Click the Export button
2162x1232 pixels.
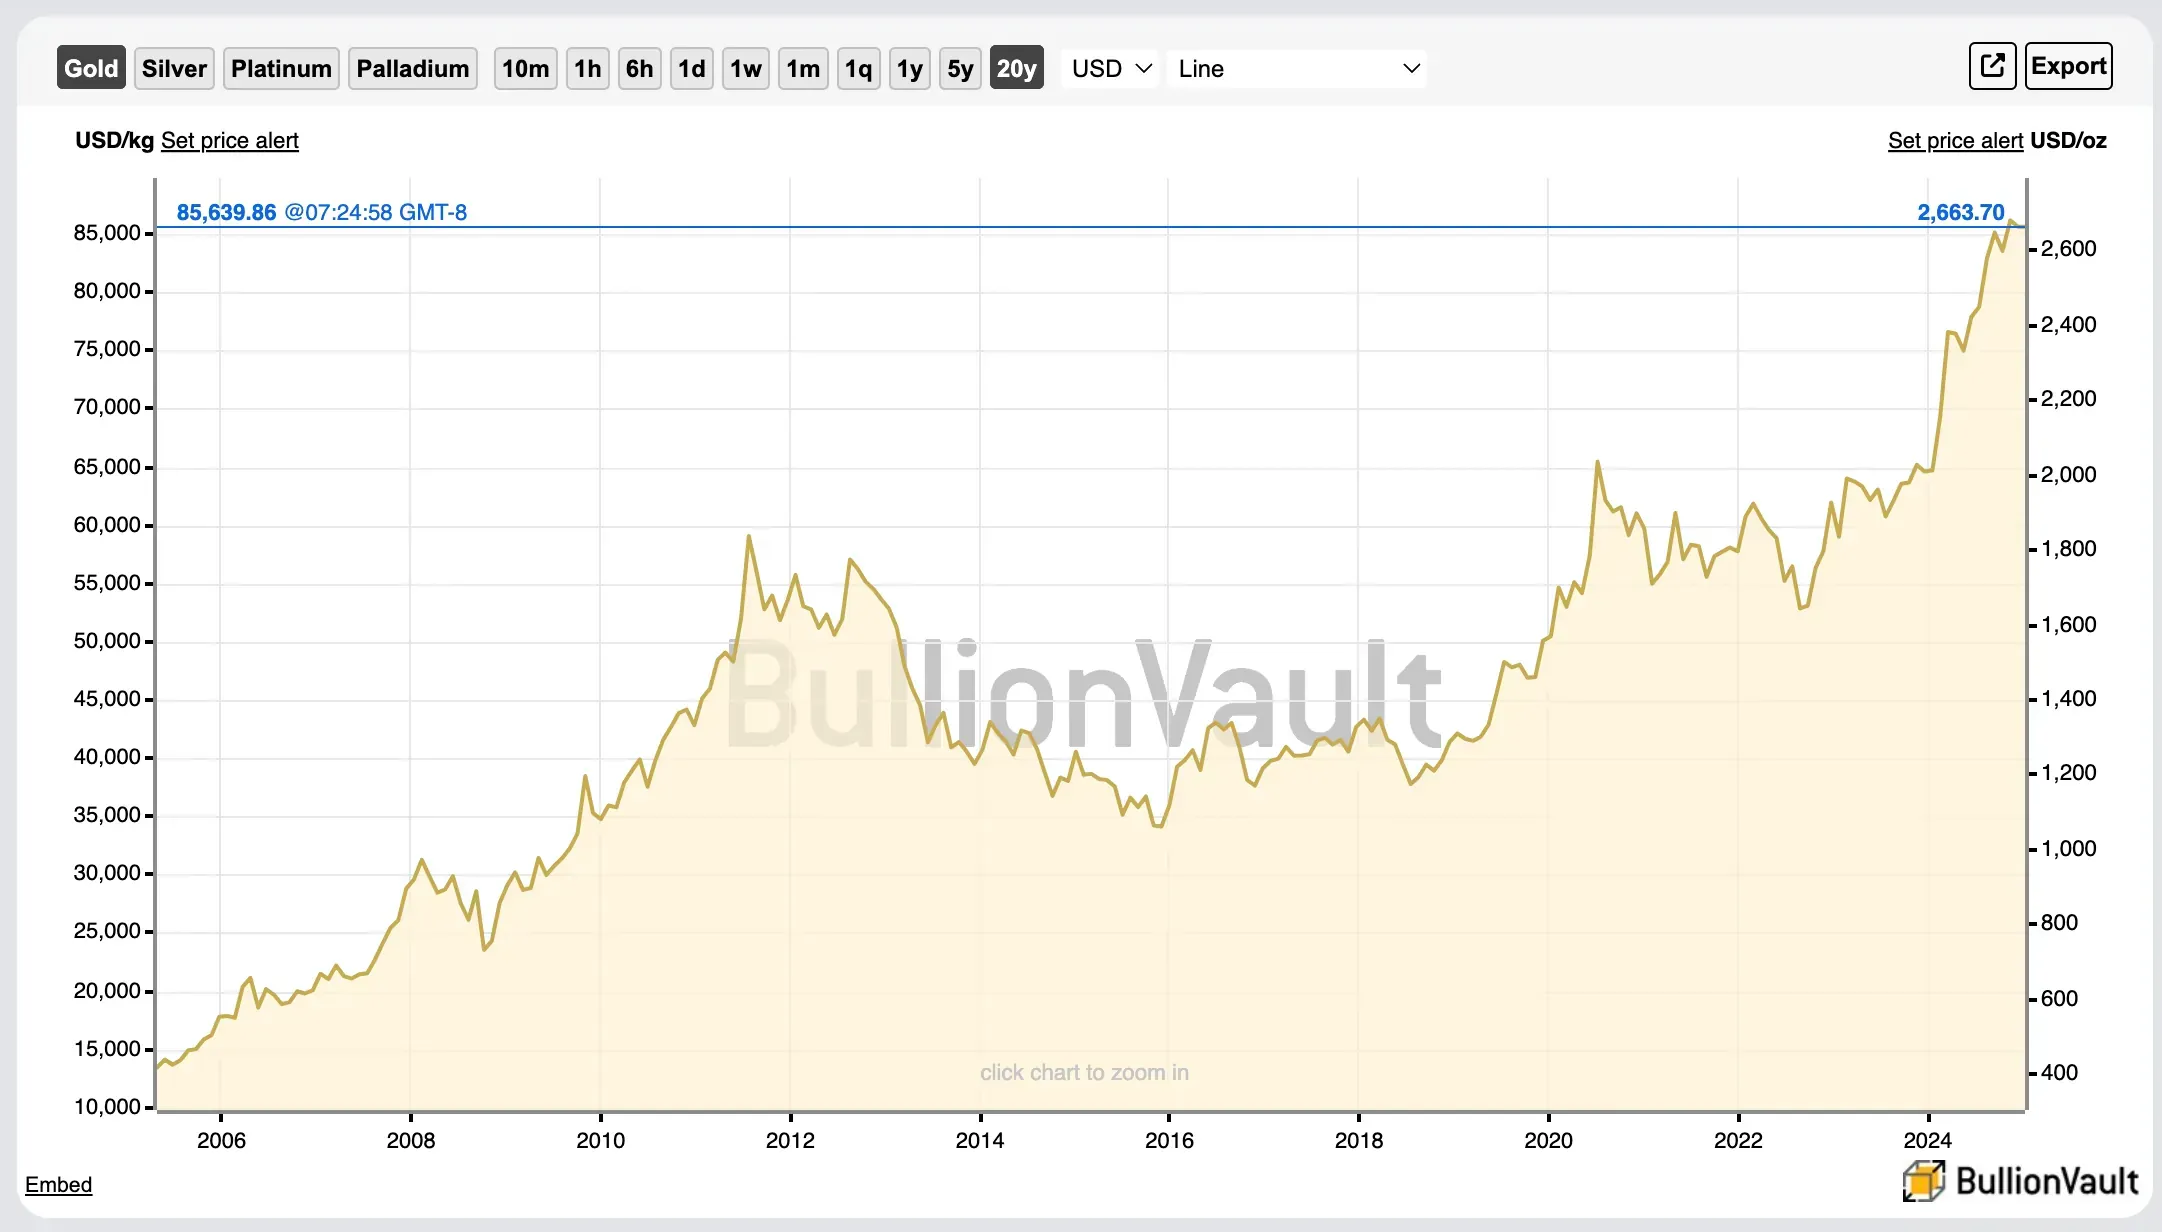click(2068, 66)
